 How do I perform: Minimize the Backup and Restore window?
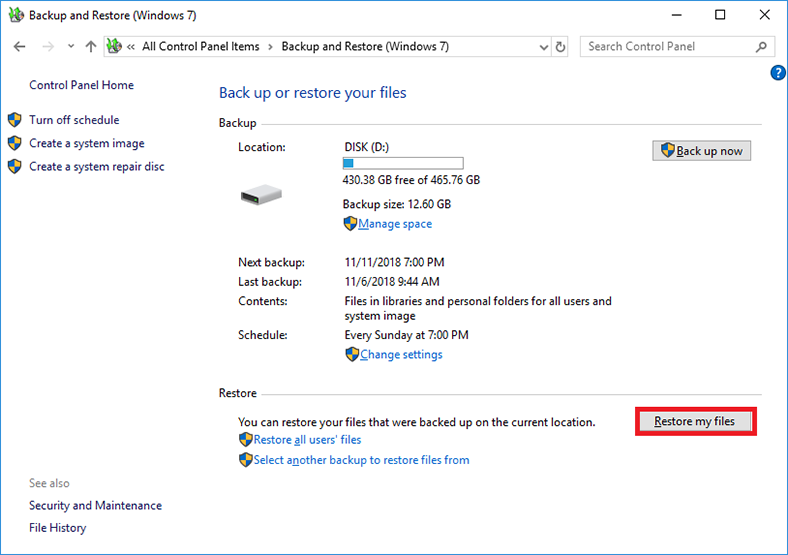676,15
